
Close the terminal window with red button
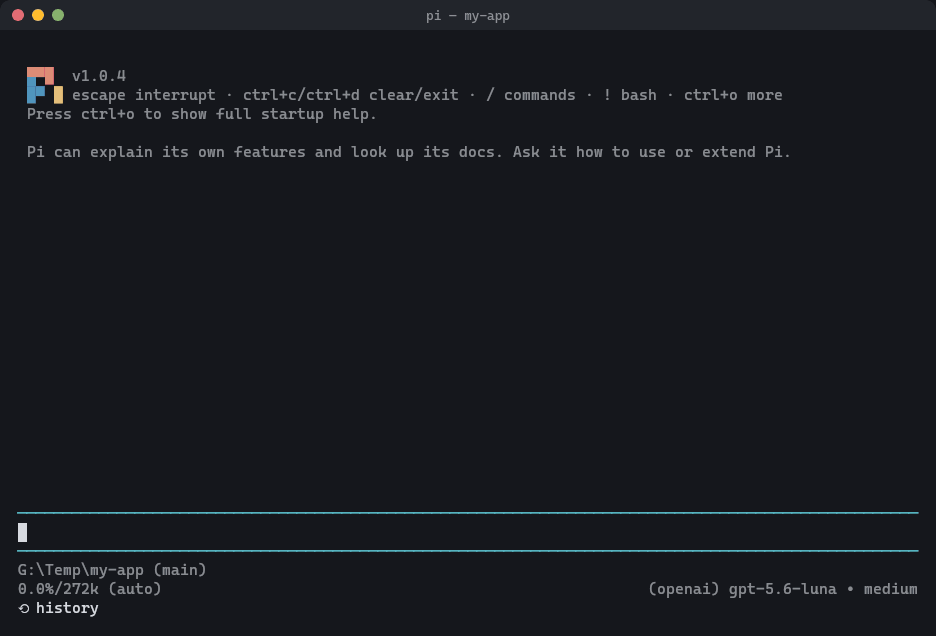[18, 15]
